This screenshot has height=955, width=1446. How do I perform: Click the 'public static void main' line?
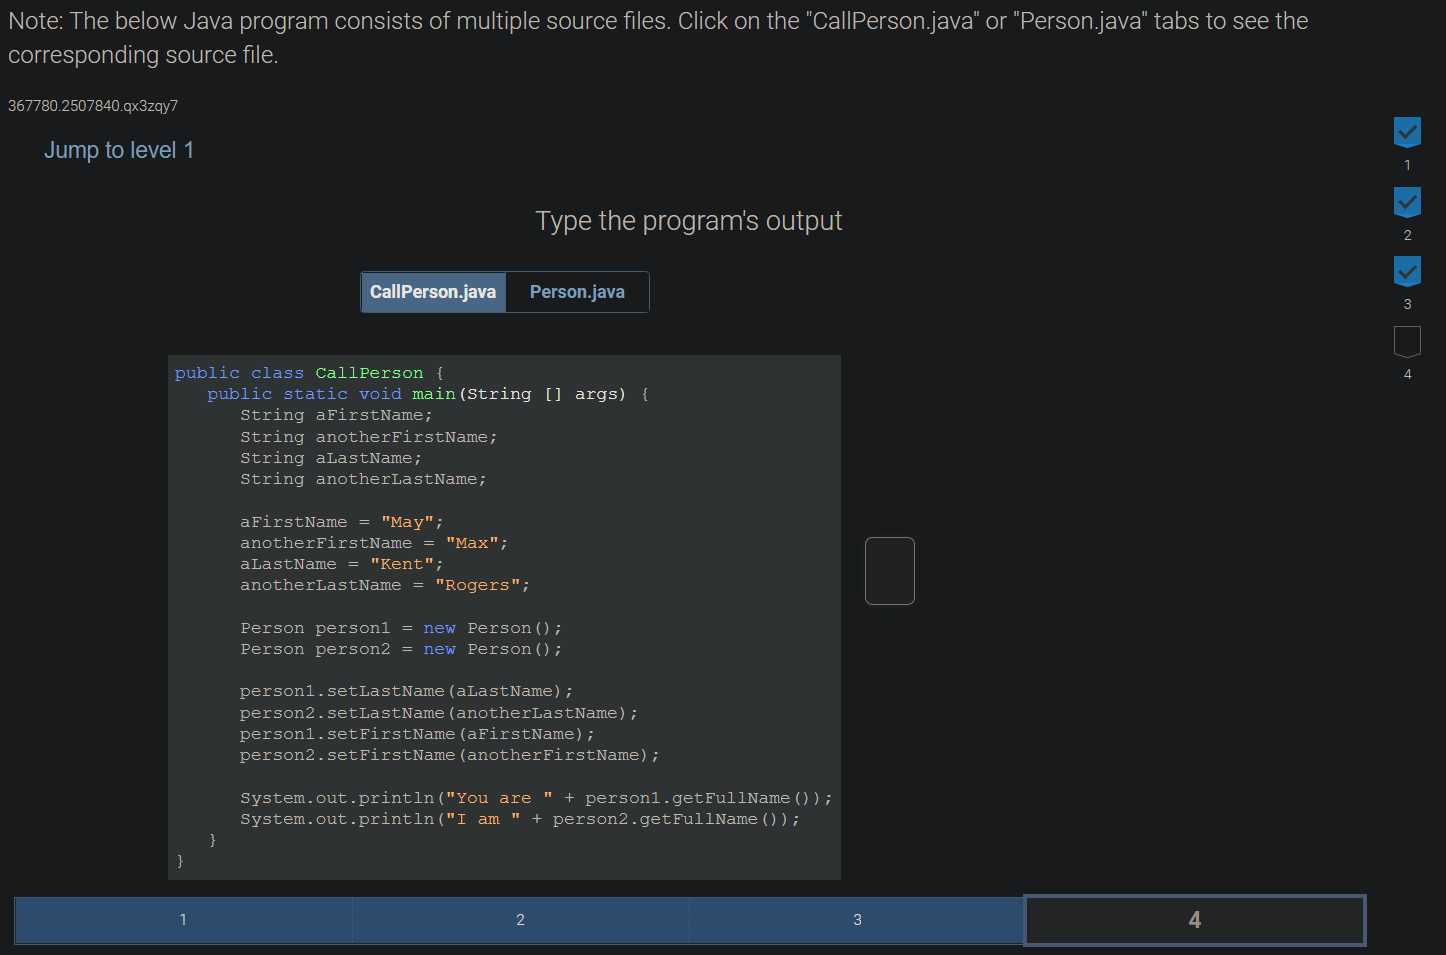428,394
